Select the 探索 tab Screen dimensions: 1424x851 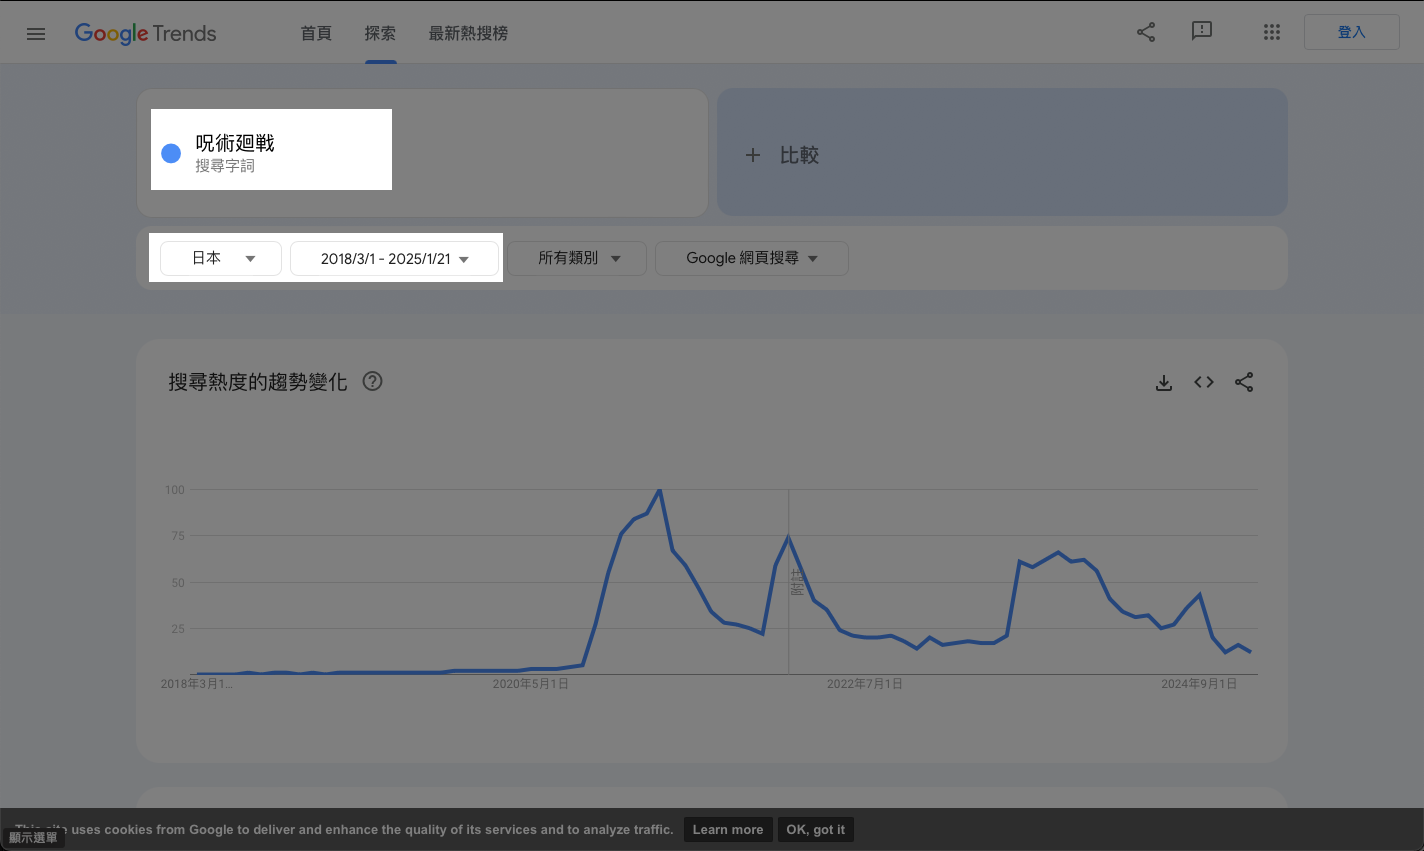pos(380,33)
